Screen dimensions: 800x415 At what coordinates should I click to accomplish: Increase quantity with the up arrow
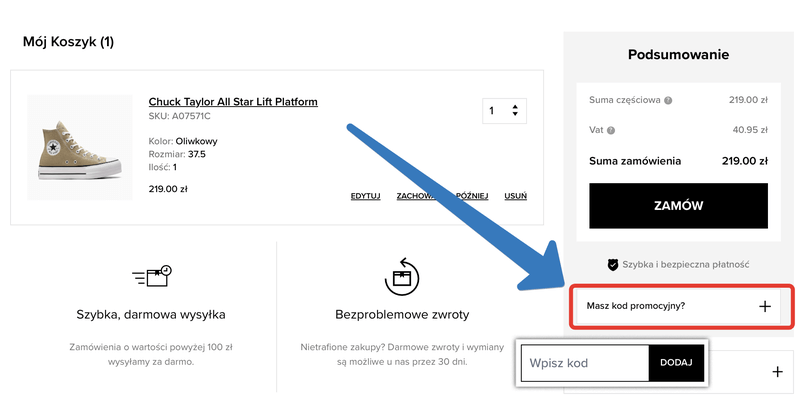click(515, 106)
